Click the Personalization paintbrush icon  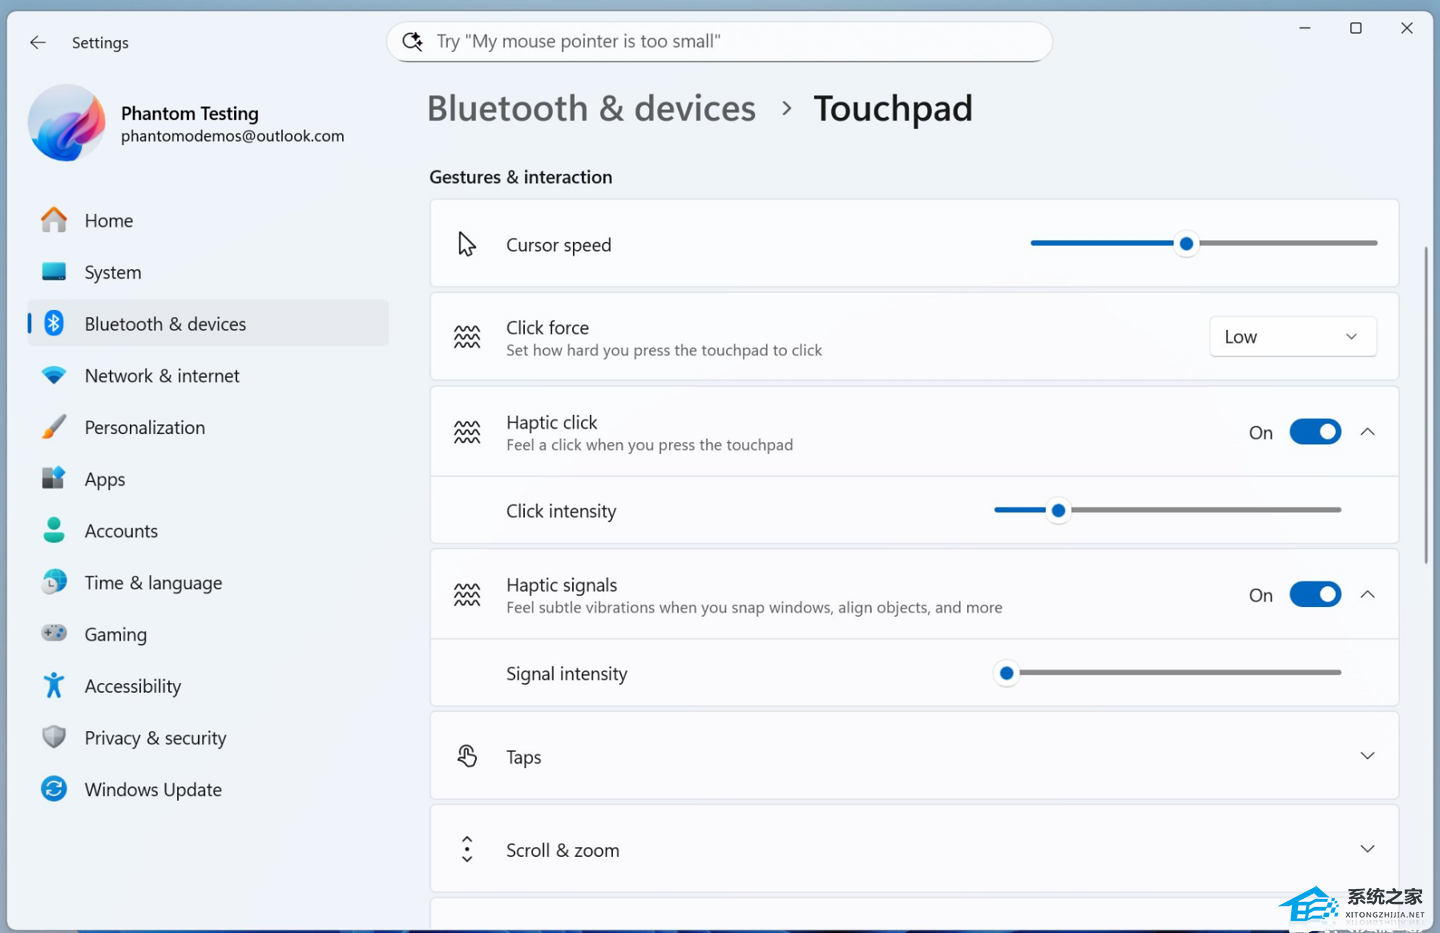pos(54,427)
